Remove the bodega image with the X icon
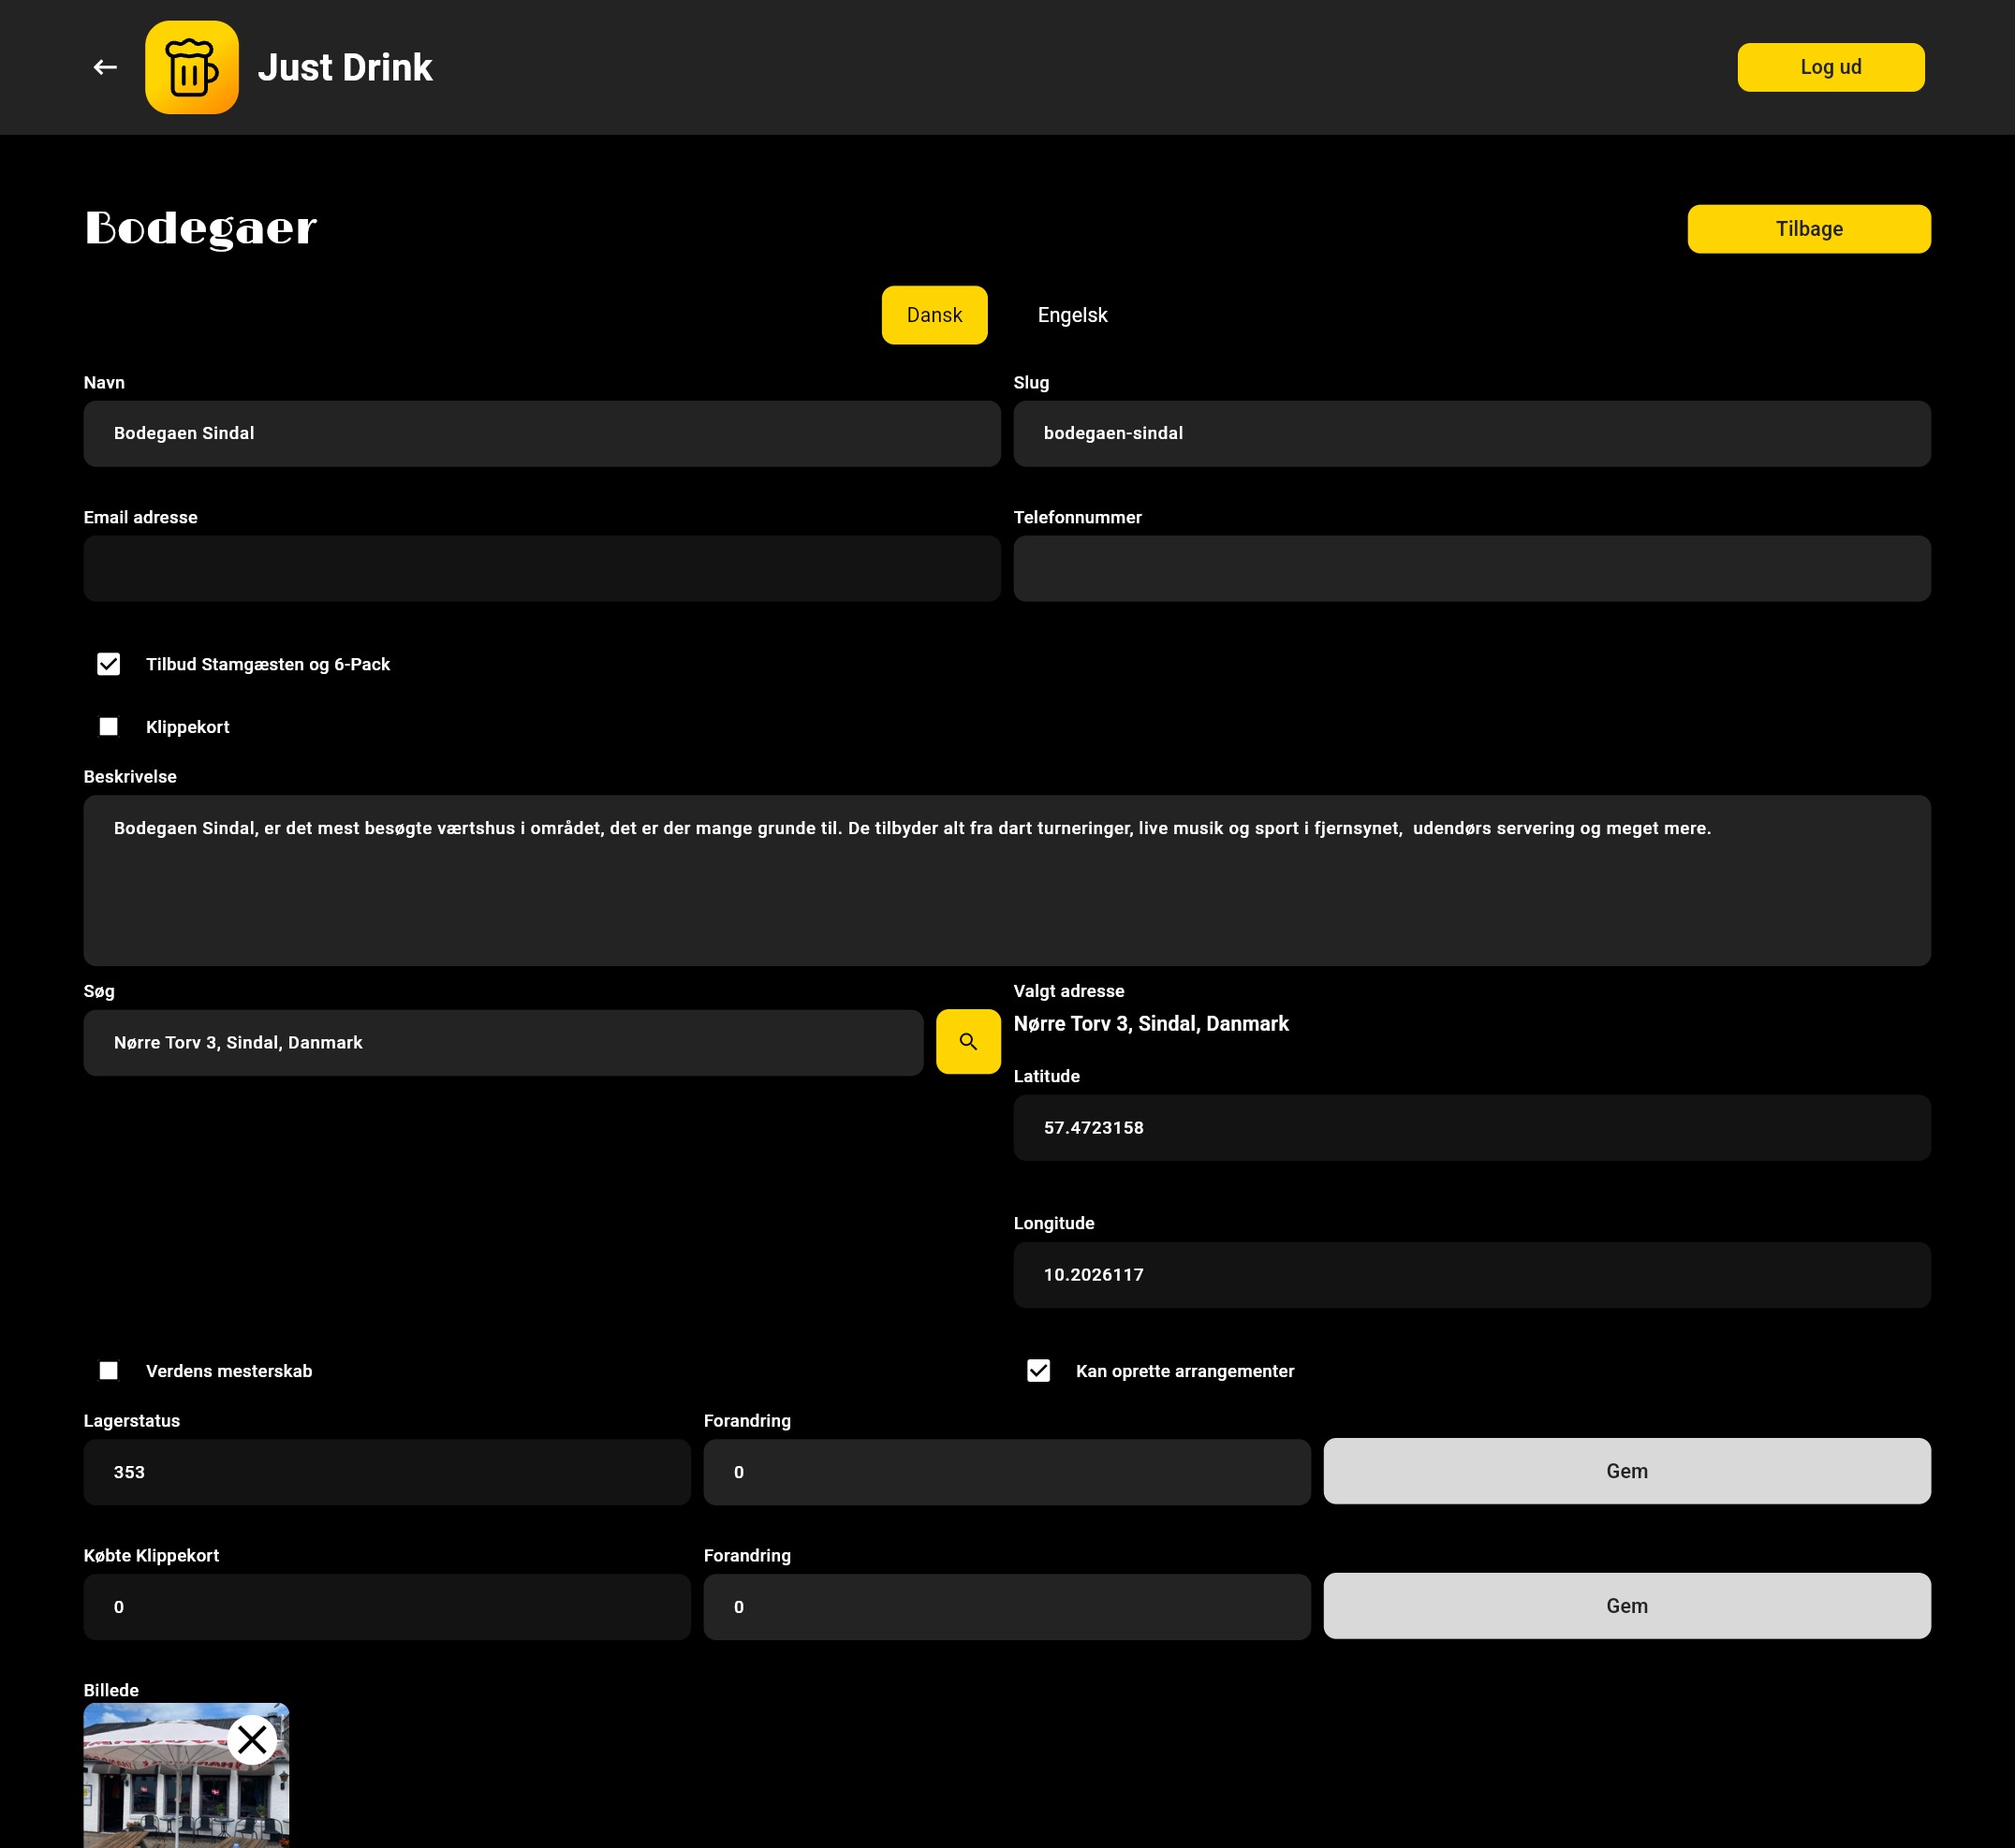This screenshot has height=1848, width=2015. (252, 1739)
